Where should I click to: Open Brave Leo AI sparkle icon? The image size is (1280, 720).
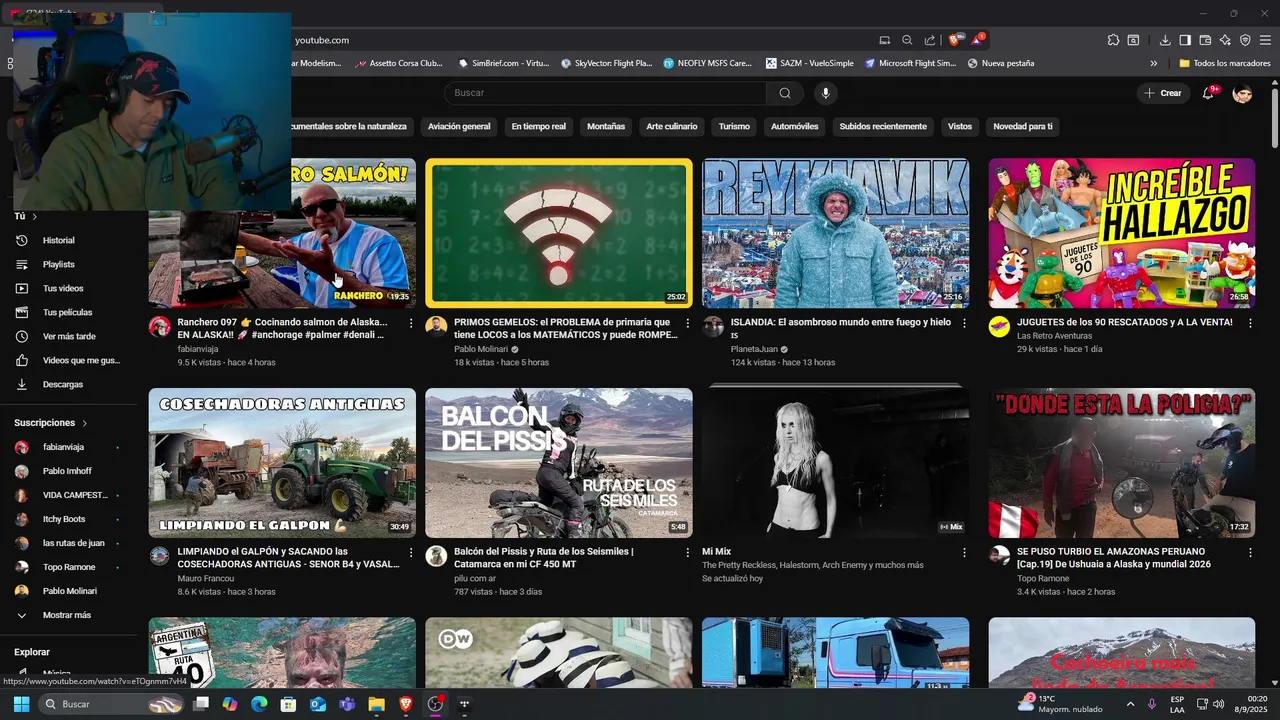tap(1225, 40)
